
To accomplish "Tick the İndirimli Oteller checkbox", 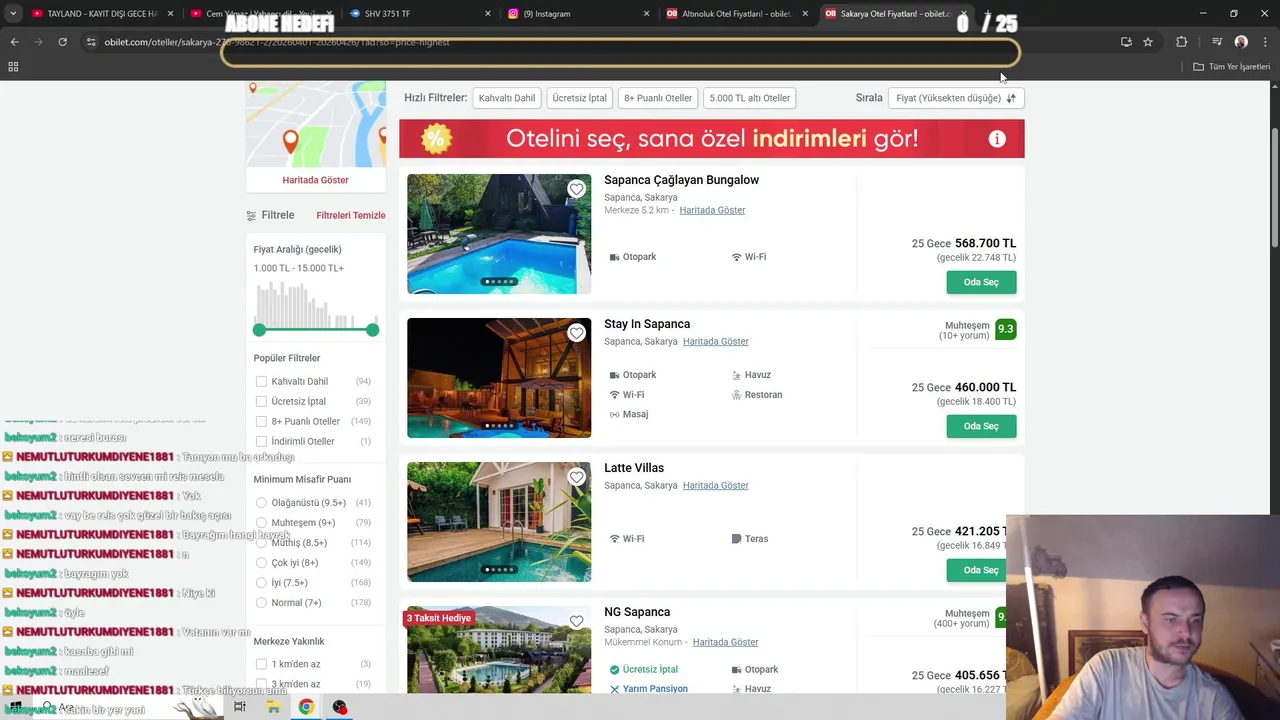I will [x=261, y=441].
